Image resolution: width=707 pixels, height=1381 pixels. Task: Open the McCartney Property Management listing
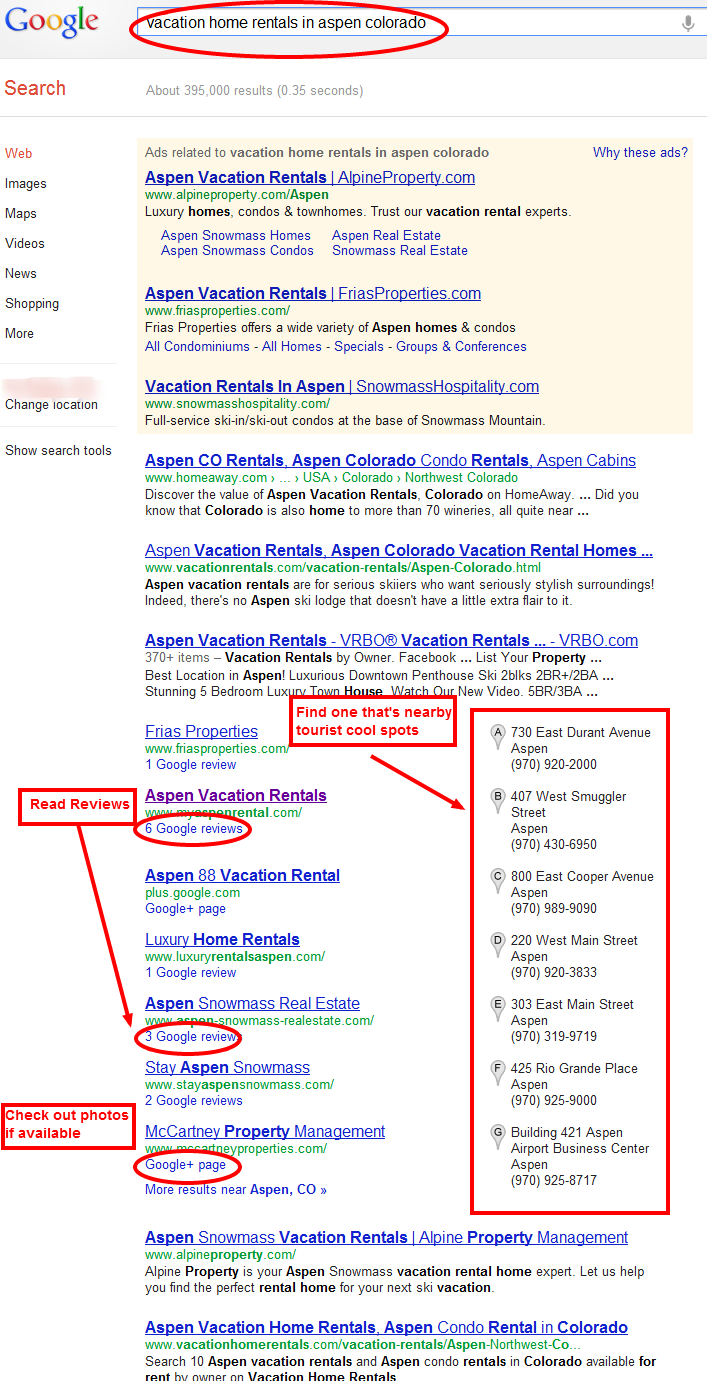tap(265, 1132)
